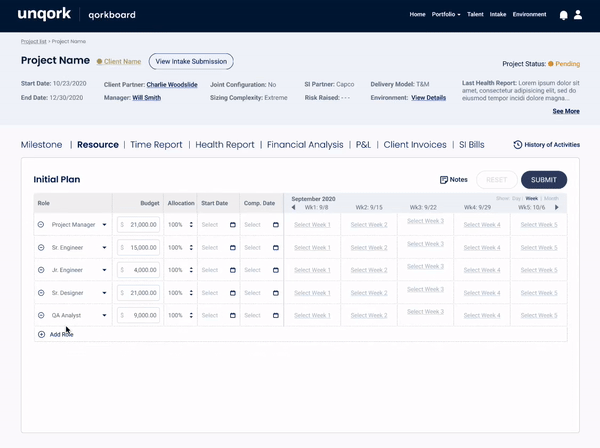Open Intake in top navigation

[x=498, y=15]
